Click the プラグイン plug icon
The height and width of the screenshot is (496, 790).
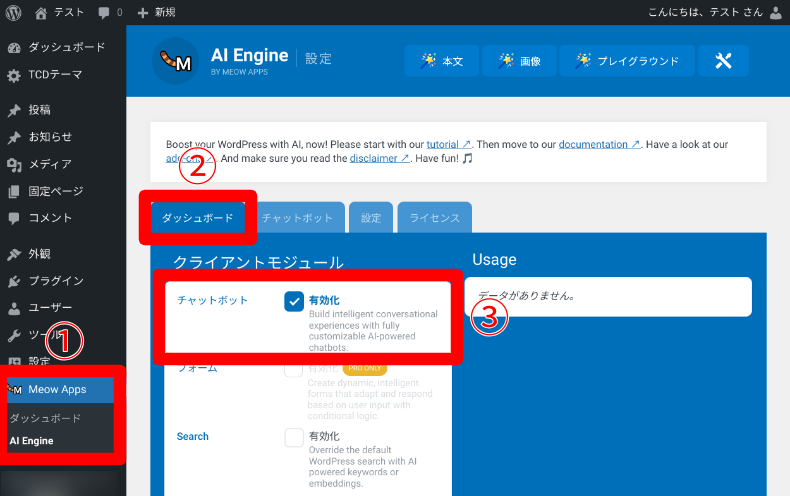[x=14, y=281]
